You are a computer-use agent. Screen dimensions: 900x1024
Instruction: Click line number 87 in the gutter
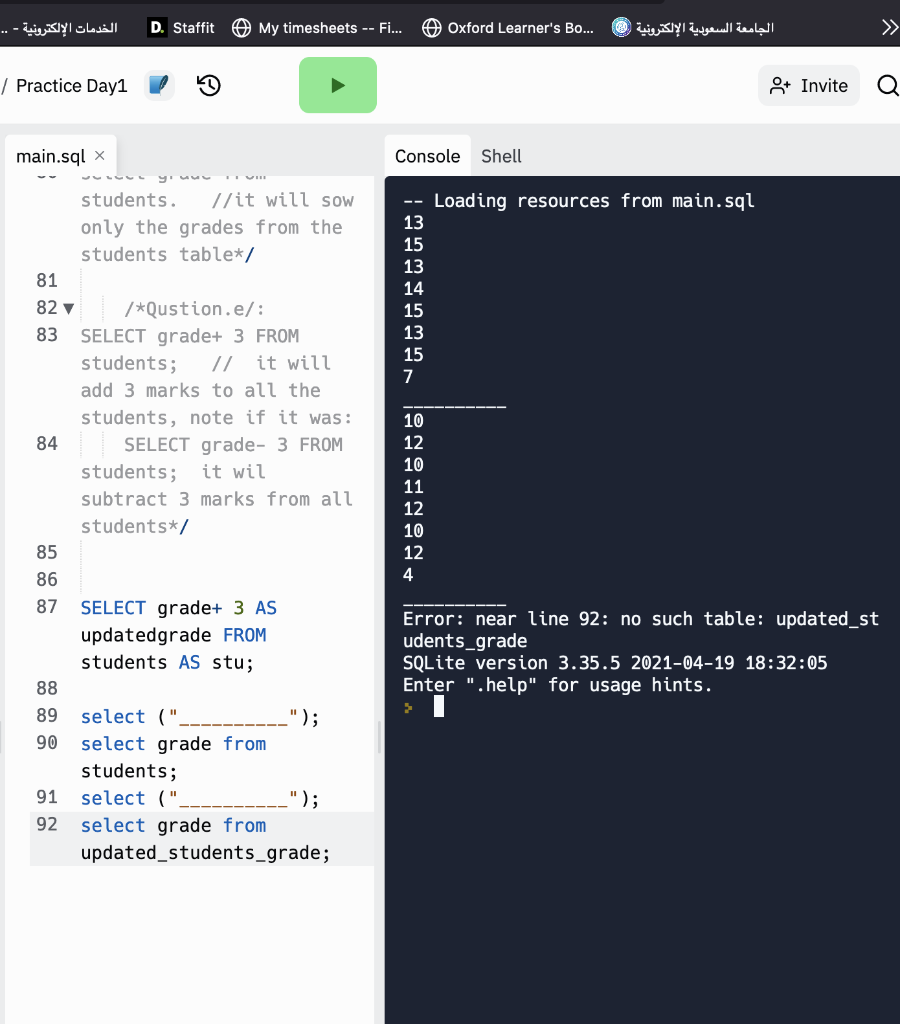[x=47, y=607]
